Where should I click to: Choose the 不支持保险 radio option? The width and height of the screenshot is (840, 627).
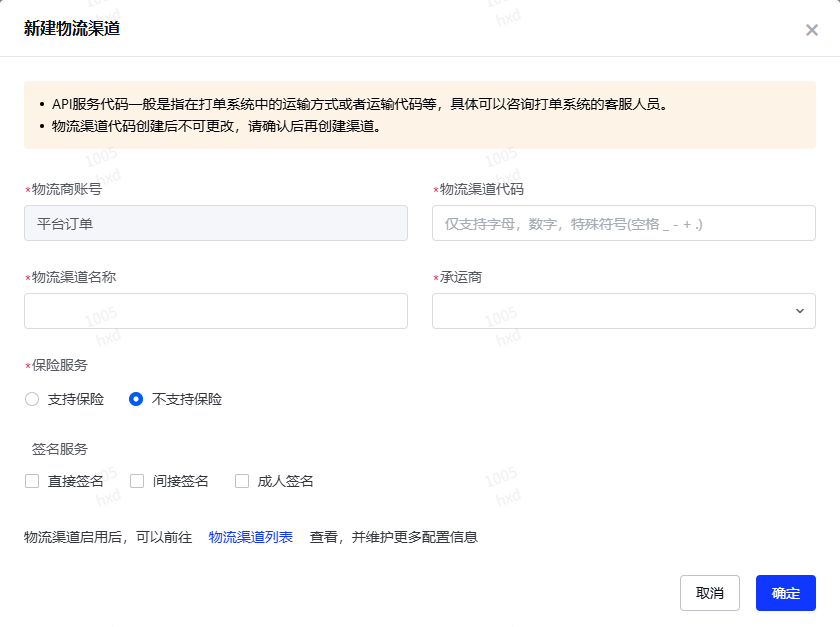pos(136,399)
